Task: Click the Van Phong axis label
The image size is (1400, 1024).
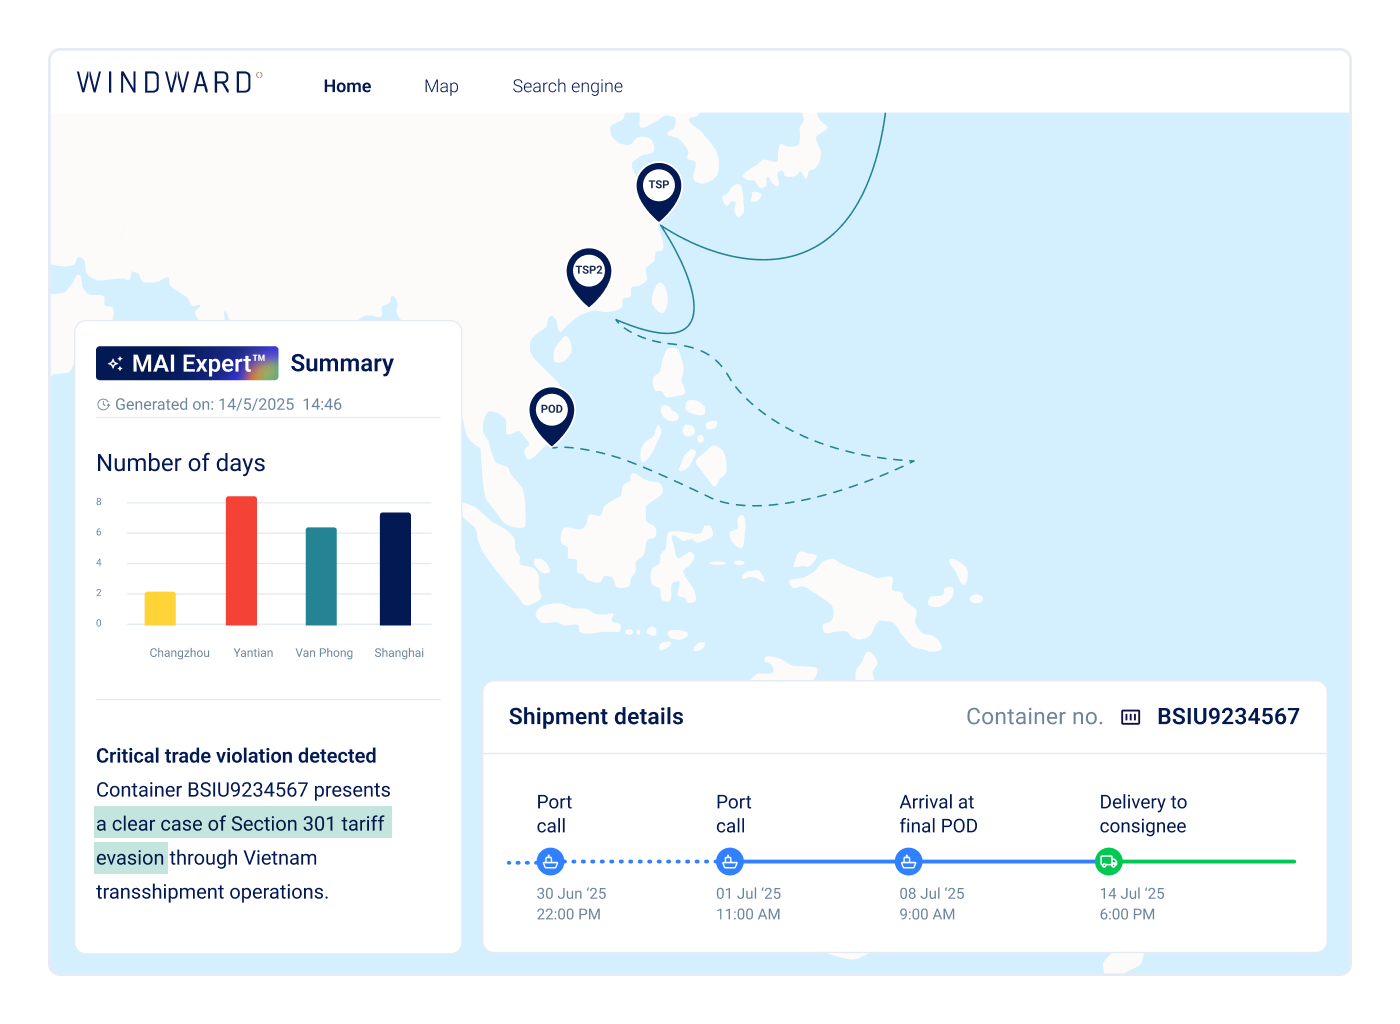Action: tap(324, 653)
